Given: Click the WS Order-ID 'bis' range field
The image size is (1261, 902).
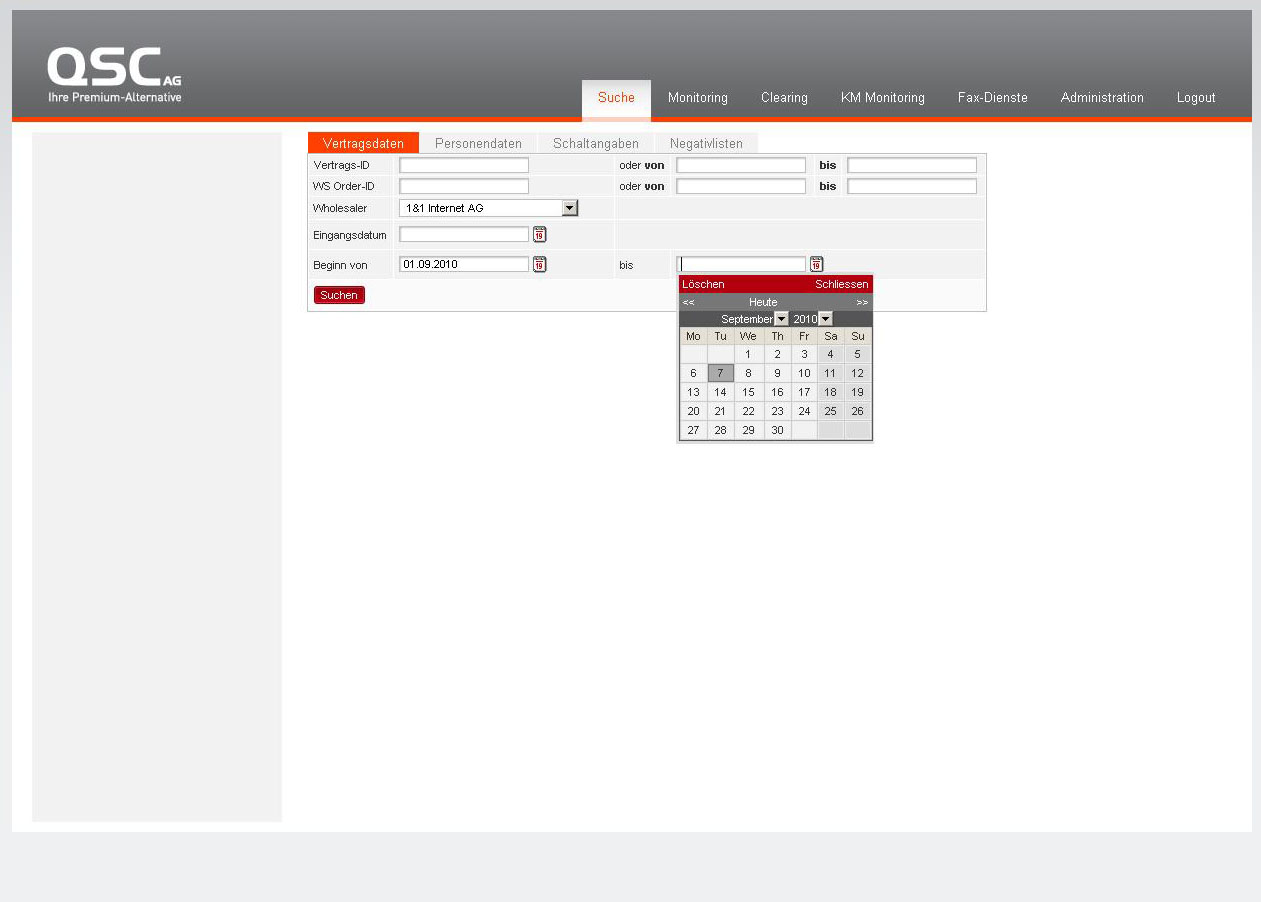Looking at the screenshot, I should click(x=912, y=186).
